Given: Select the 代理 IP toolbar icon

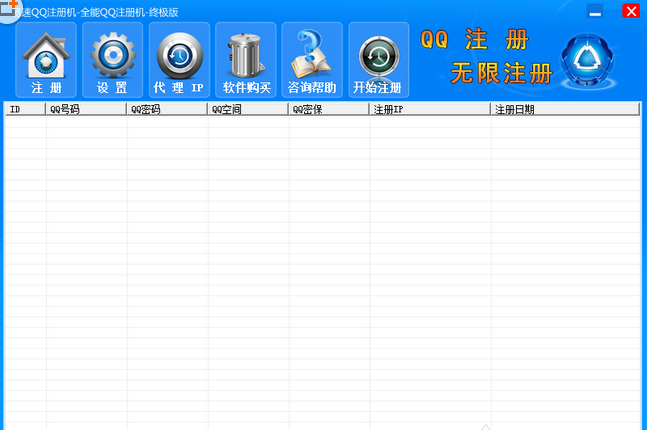Looking at the screenshot, I should 178,56.
